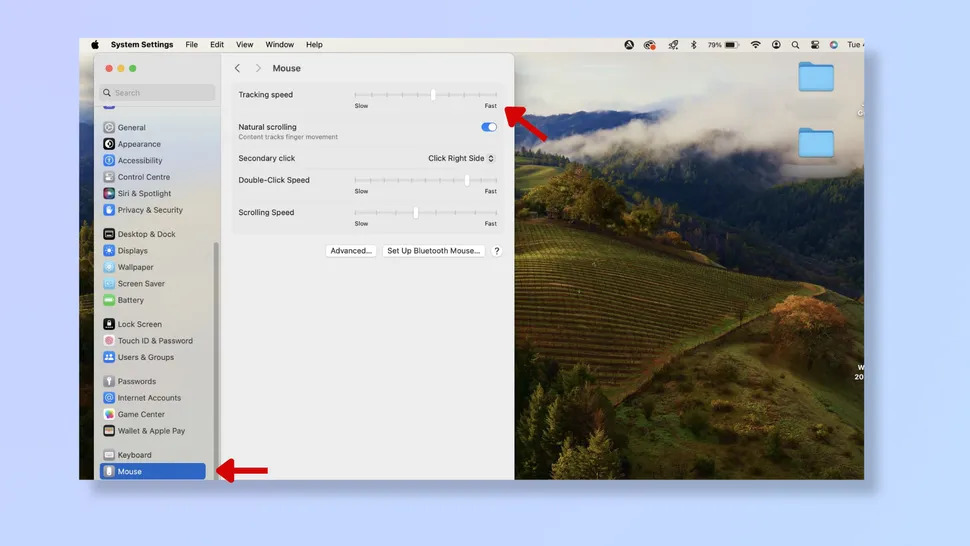Click the Tracking speed slider handle
This screenshot has width=970, height=546.
[433, 95]
